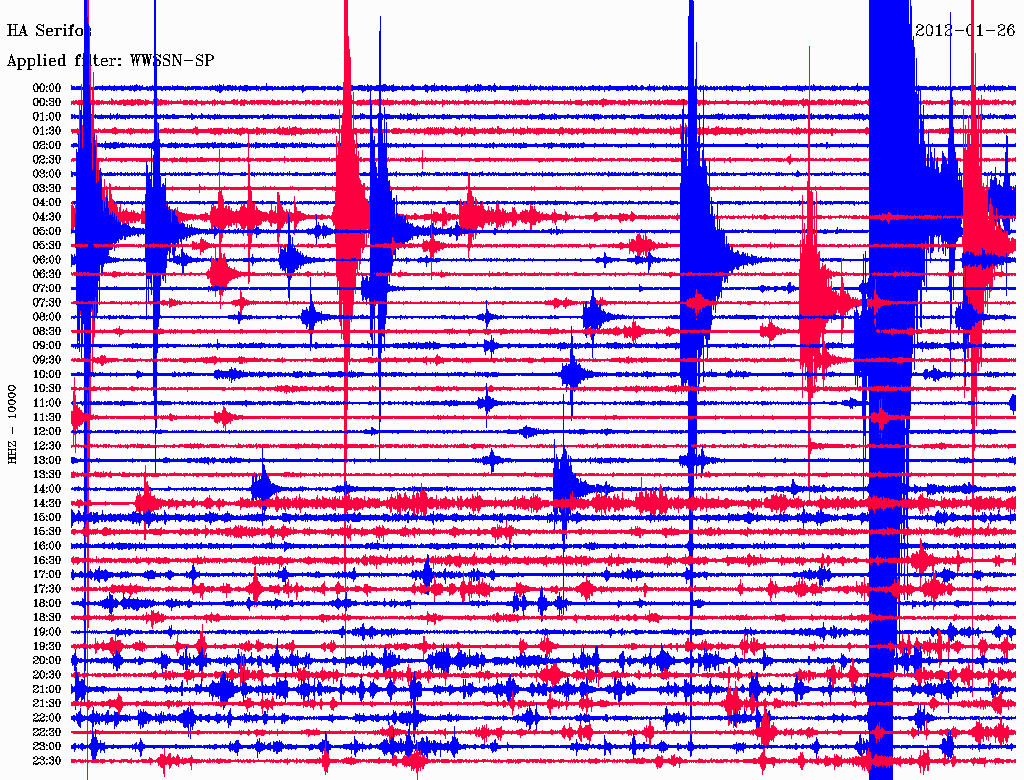This screenshot has width=1024, height=780.
Task: Click the 15:30 time label
Action: [47, 532]
